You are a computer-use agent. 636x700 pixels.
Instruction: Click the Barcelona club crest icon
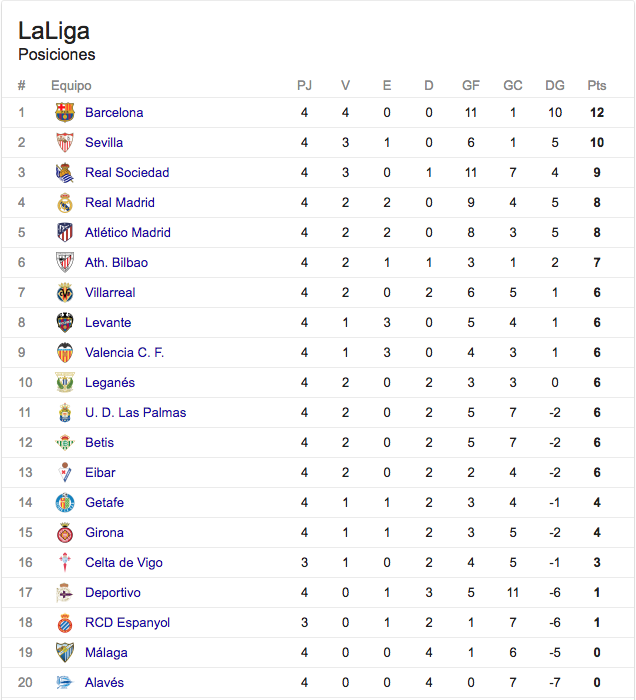tap(65, 112)
